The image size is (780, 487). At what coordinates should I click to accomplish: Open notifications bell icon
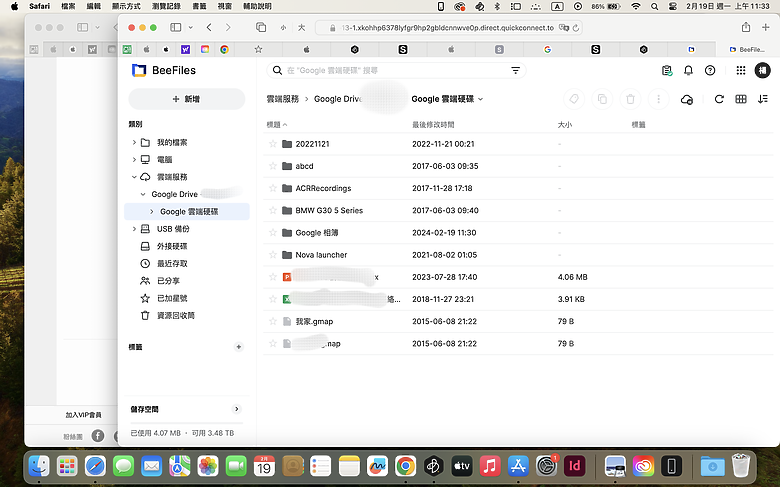(688, 71)
